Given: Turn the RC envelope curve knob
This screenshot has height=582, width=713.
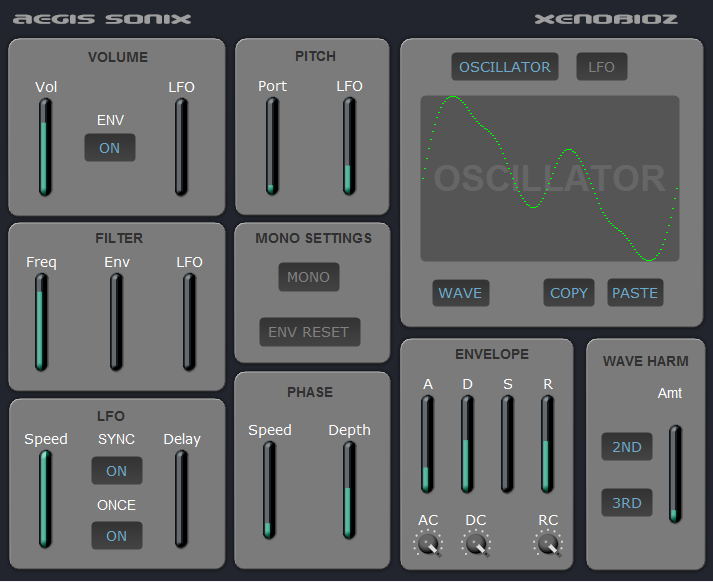Looking at the screenshot, I should tap(548, 544).
